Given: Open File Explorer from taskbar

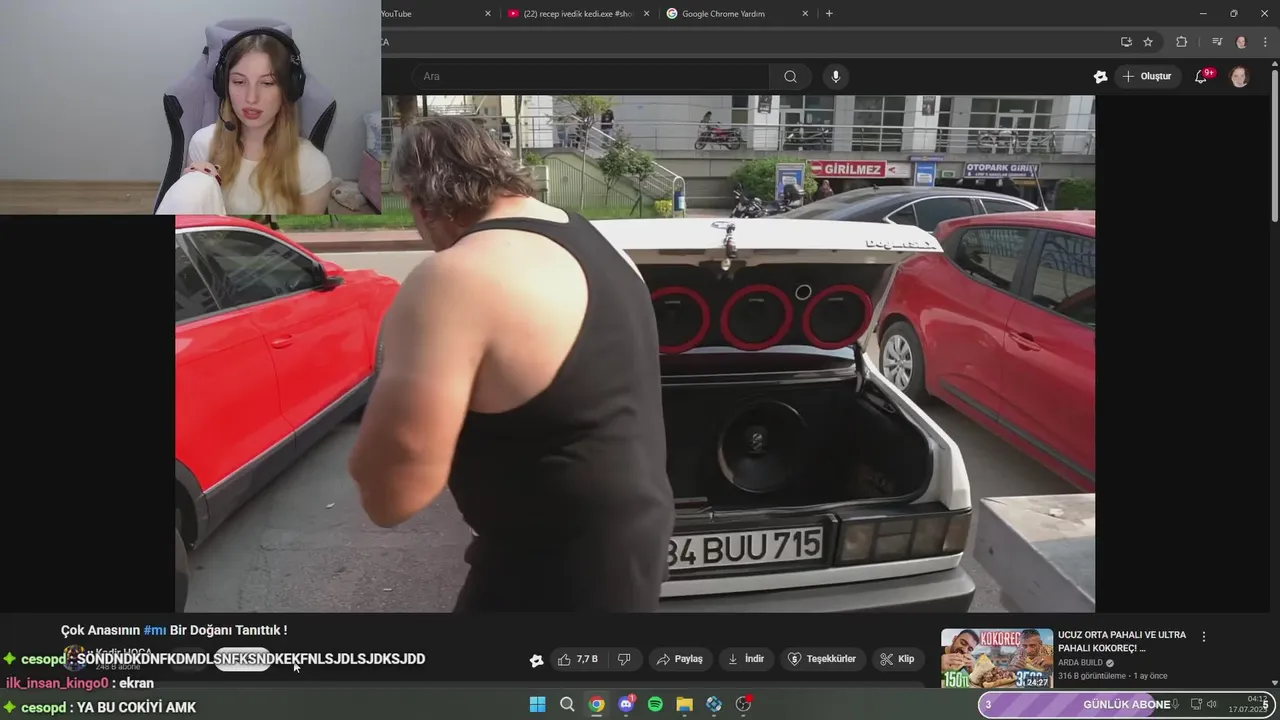Looking at the screenshot, I should pos(684,704).
